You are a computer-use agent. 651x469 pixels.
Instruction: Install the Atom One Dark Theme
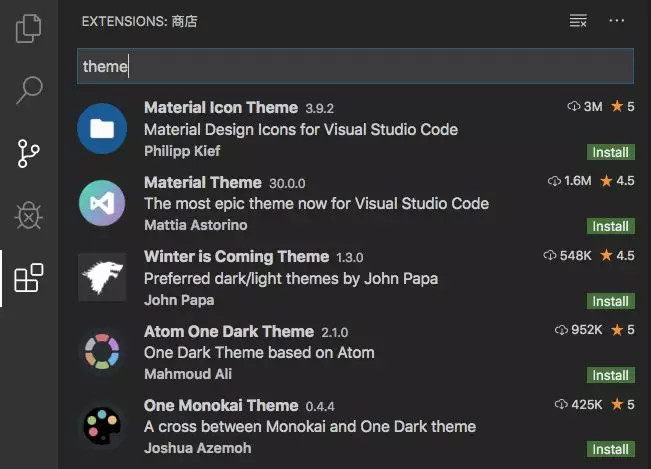tap(610, 375)
